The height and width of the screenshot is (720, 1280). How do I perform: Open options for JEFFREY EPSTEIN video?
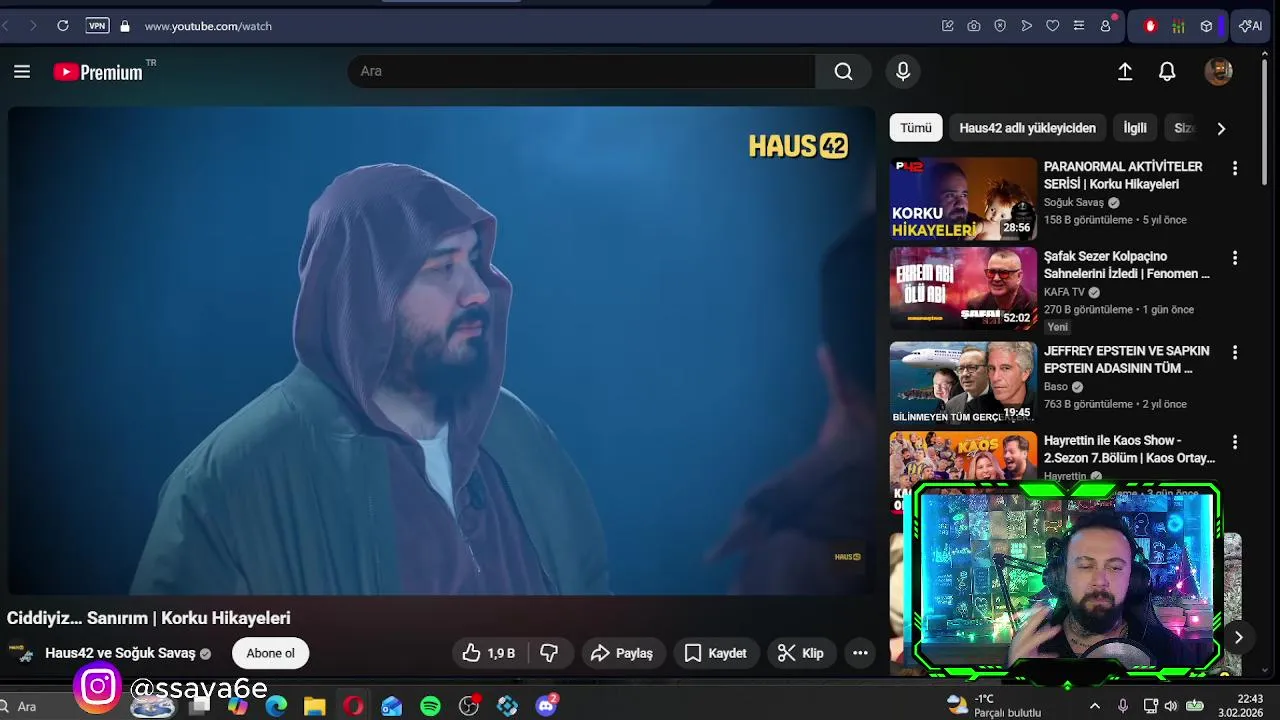coord(1235,352)
